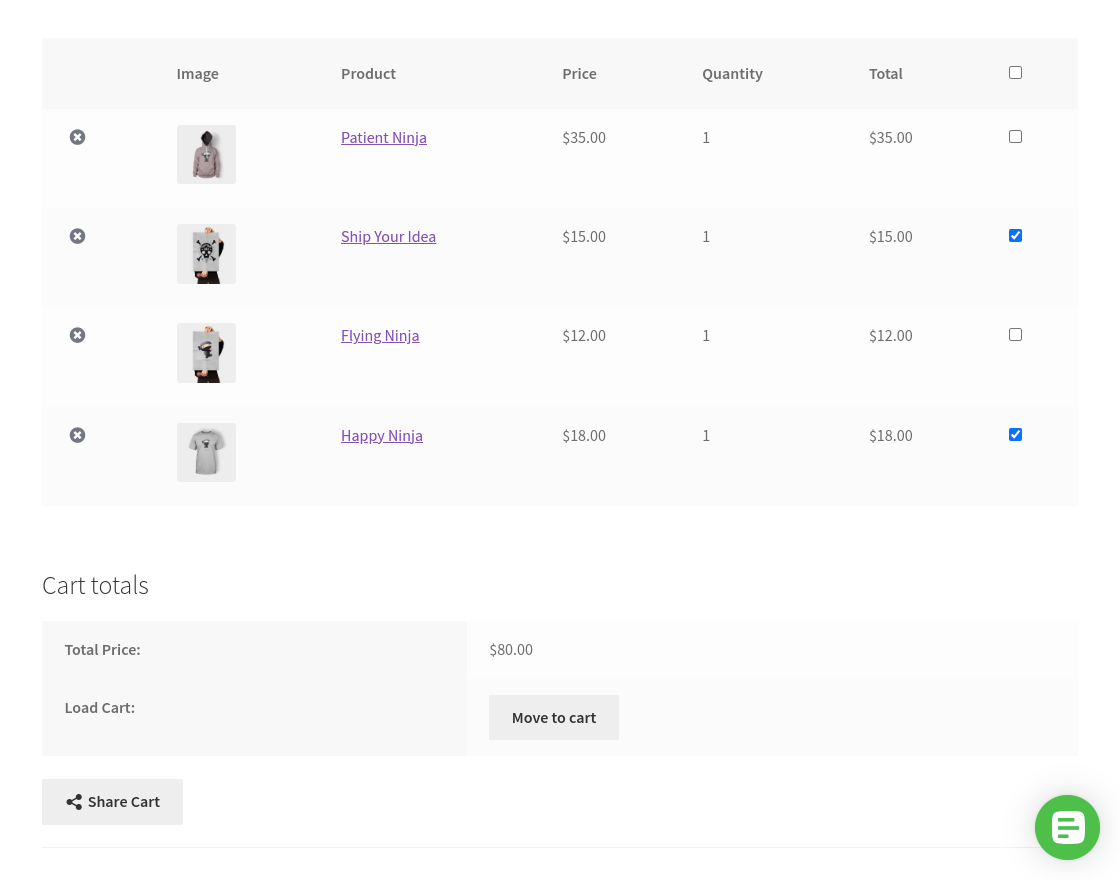Remove Happy Ninja using its delete icon
This screenshot has height=880, width=1120.
[77, 435]
